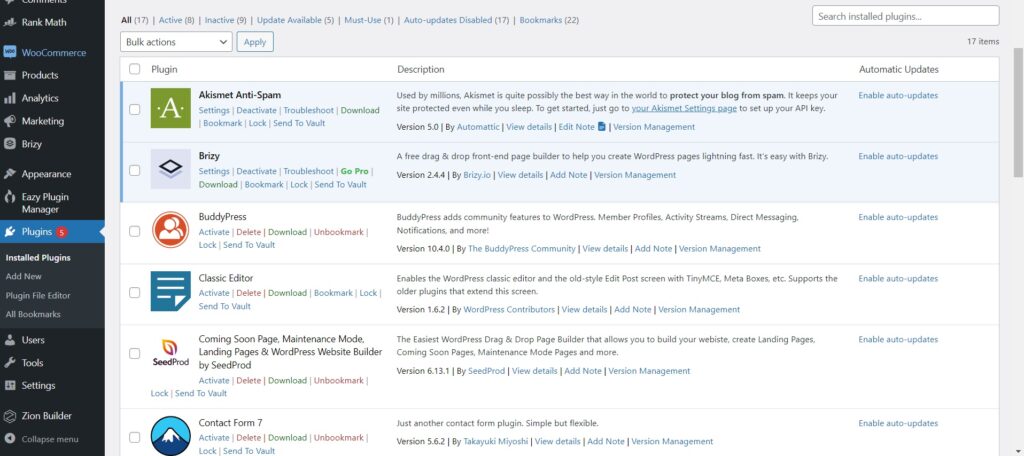1024x456 pixels.
Task: Click the Brizy plugin logo
Action: (x=170, y=169)
